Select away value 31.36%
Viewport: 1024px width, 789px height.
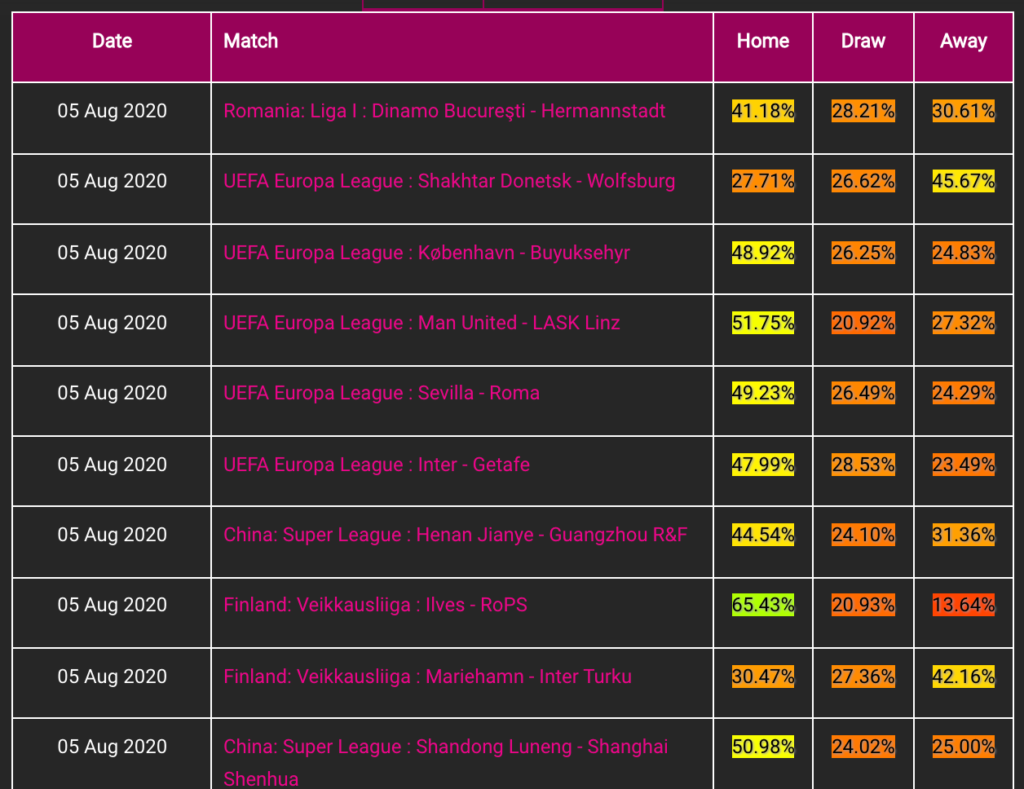coord(963,535)
